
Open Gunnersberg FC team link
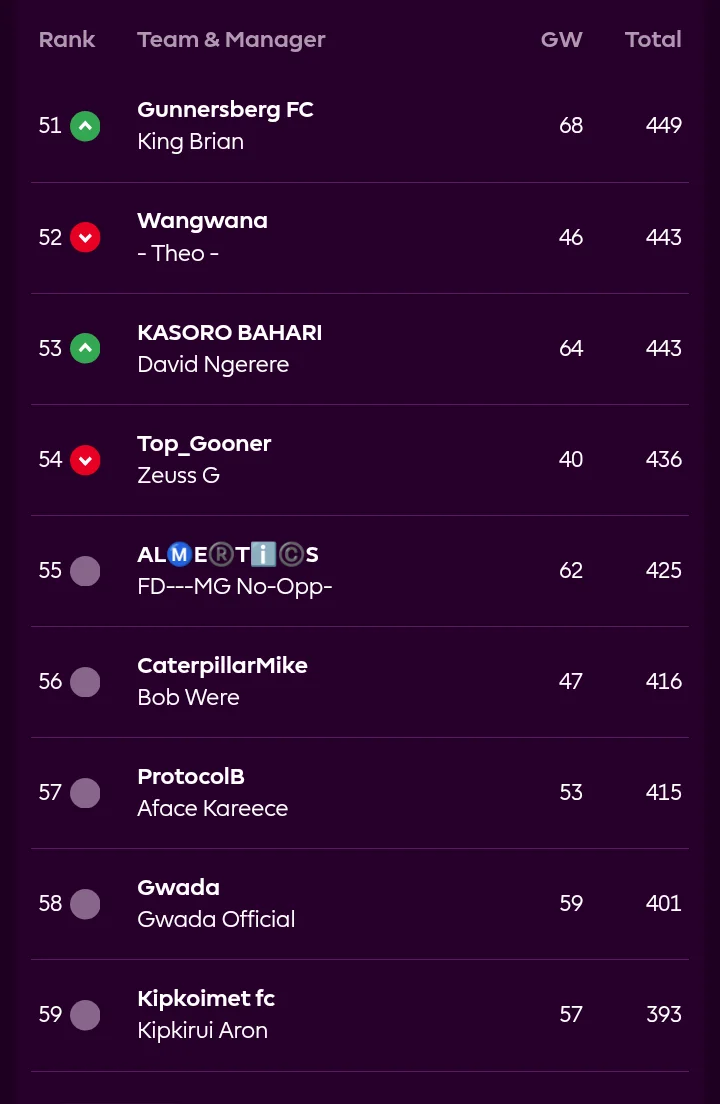225,110
